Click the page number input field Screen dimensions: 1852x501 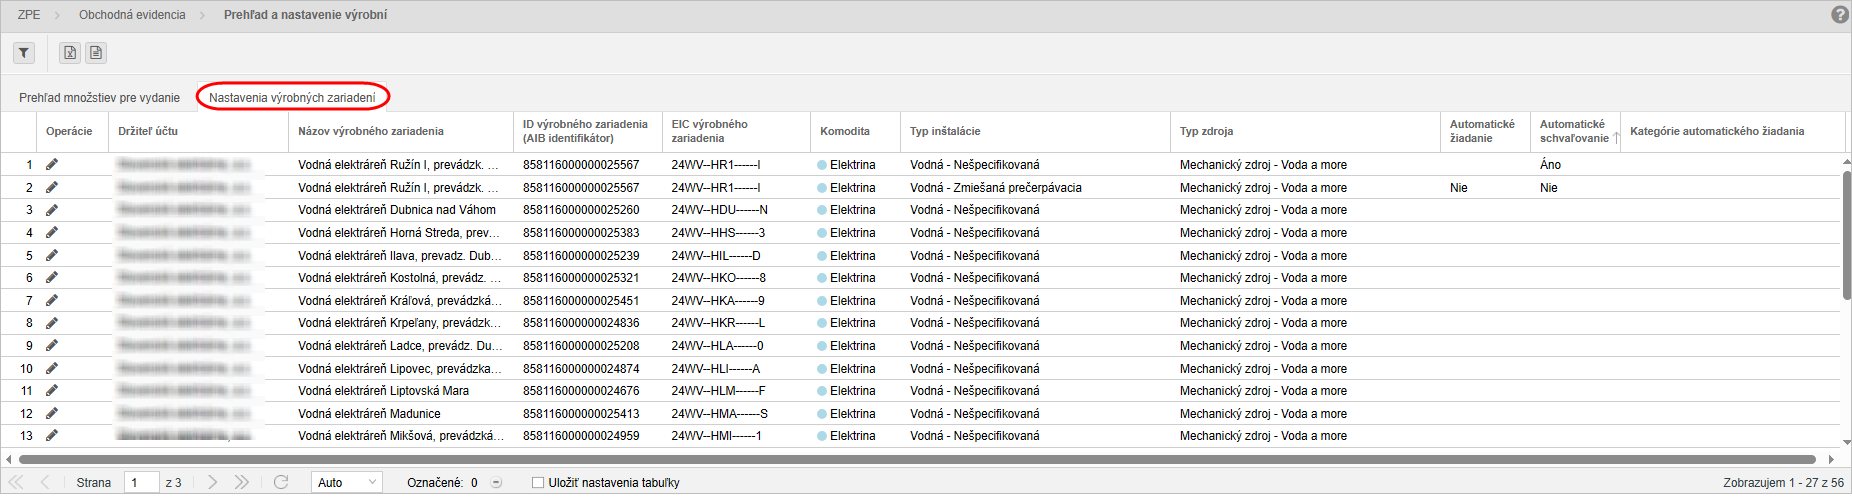pyautogui.click(x=141, y=482)
